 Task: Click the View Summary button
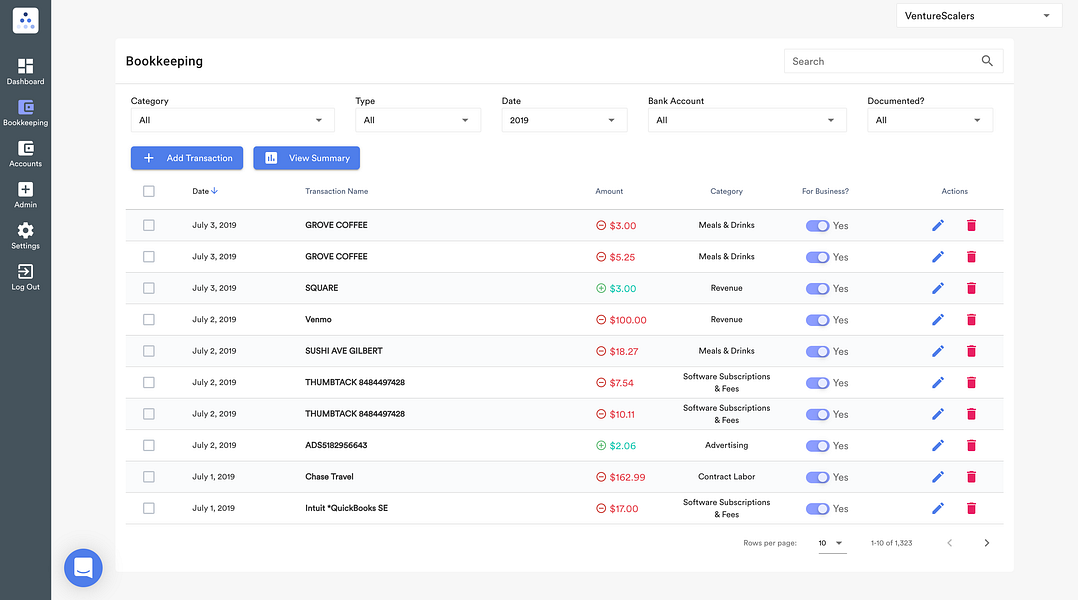point(307,158)
